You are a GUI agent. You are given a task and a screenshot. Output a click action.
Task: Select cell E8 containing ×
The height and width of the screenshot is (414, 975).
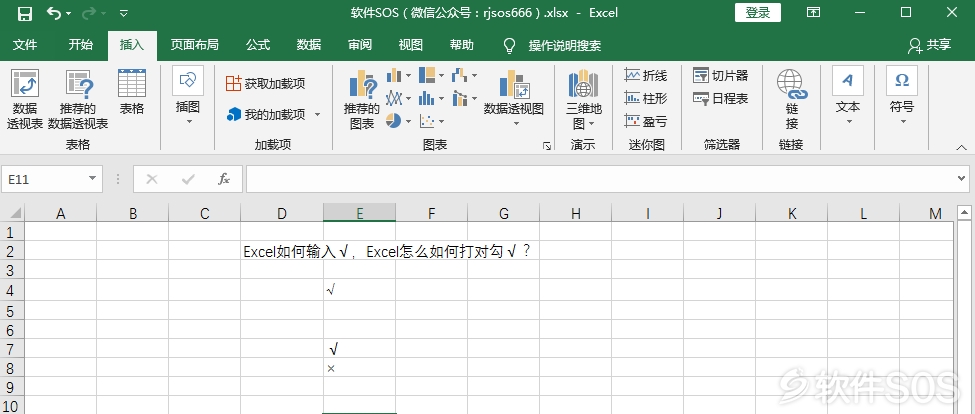point(359,368)
